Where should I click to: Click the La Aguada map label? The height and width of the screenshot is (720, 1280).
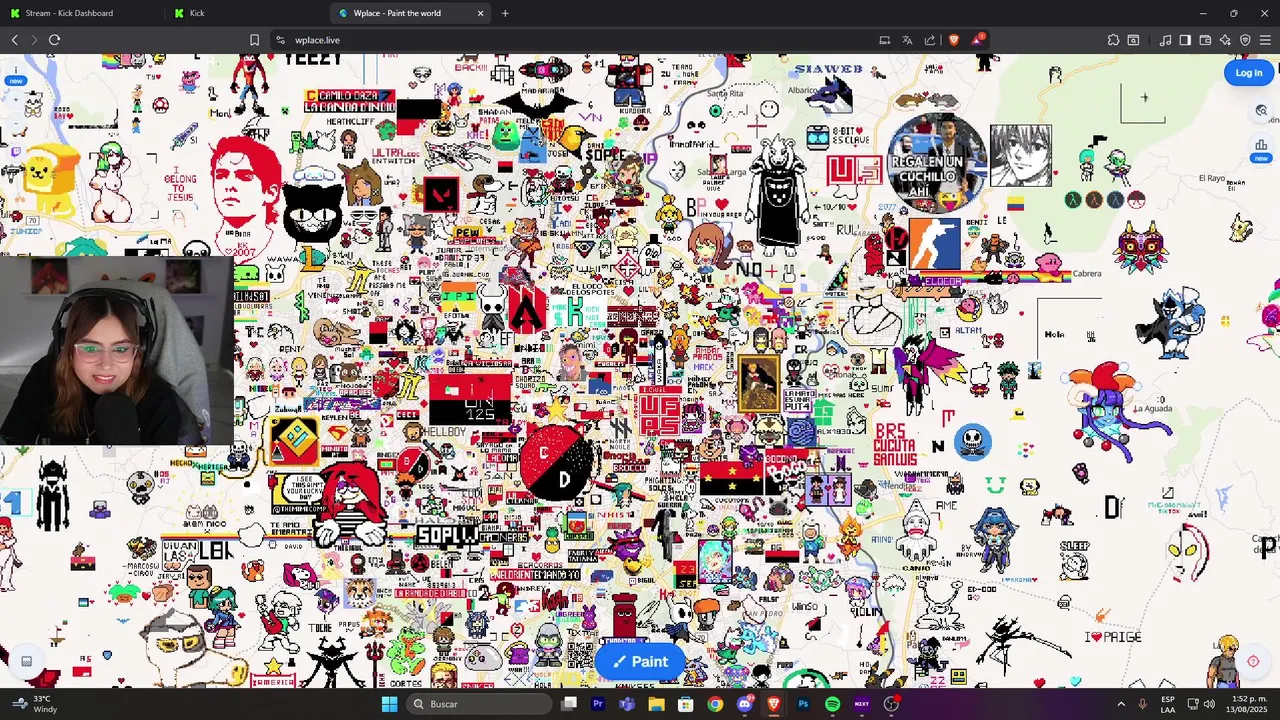1152,408
